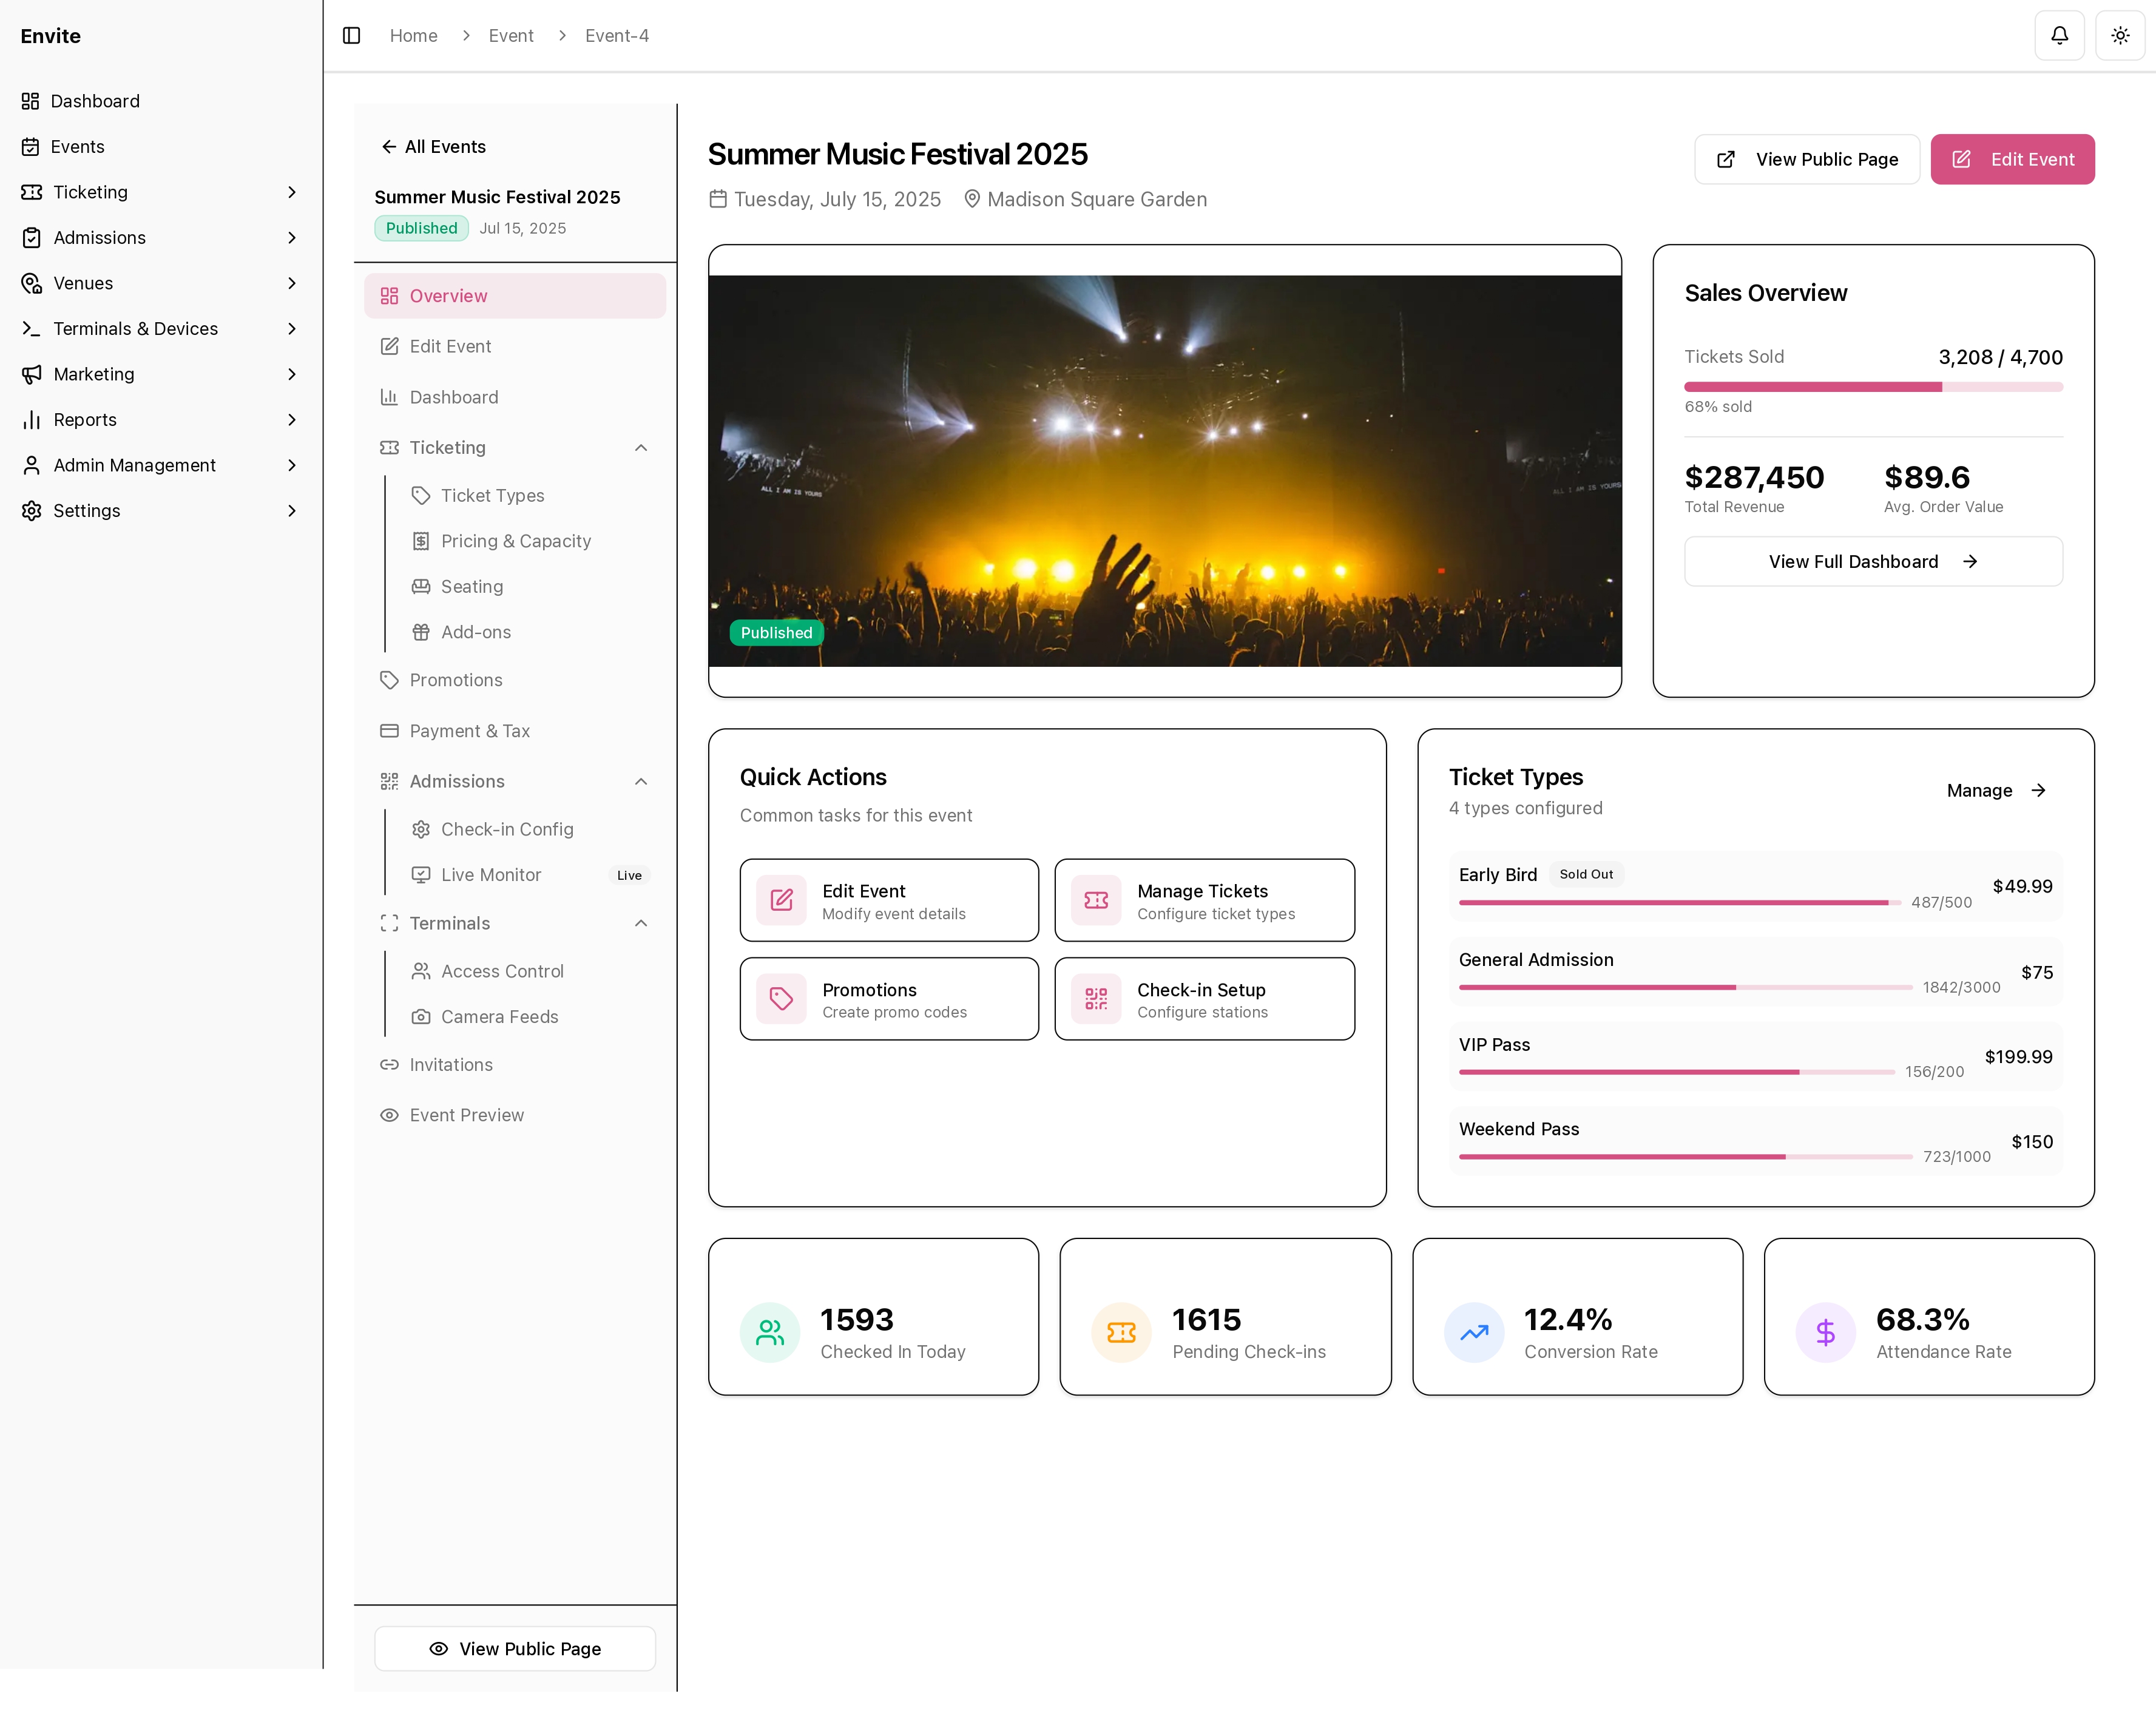
Task: Click the Invitations link icon
Action: 389,1065
